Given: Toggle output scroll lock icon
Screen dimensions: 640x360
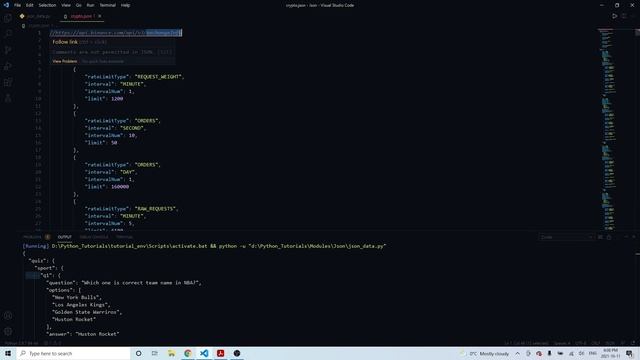Looking at the screenshot, I should point(609,237).
